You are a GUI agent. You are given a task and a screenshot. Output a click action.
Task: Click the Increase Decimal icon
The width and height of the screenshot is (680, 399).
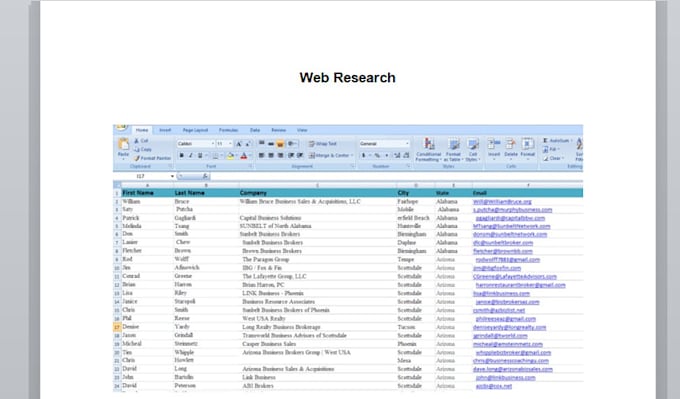397,155
